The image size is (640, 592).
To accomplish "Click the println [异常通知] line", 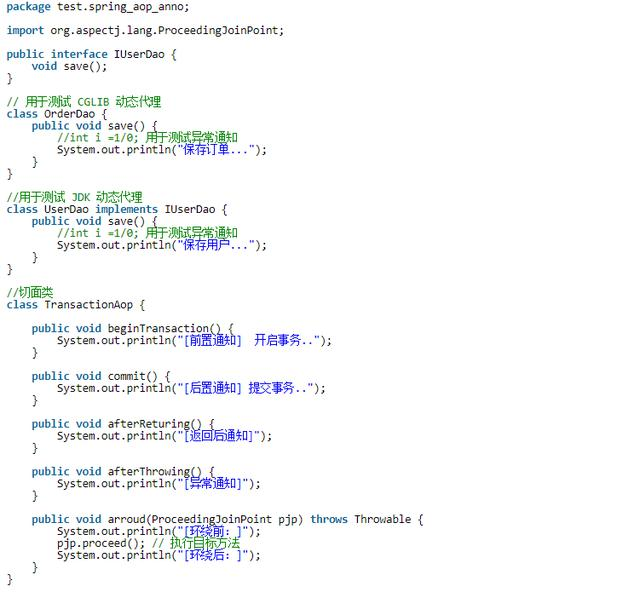I will 159,484.
